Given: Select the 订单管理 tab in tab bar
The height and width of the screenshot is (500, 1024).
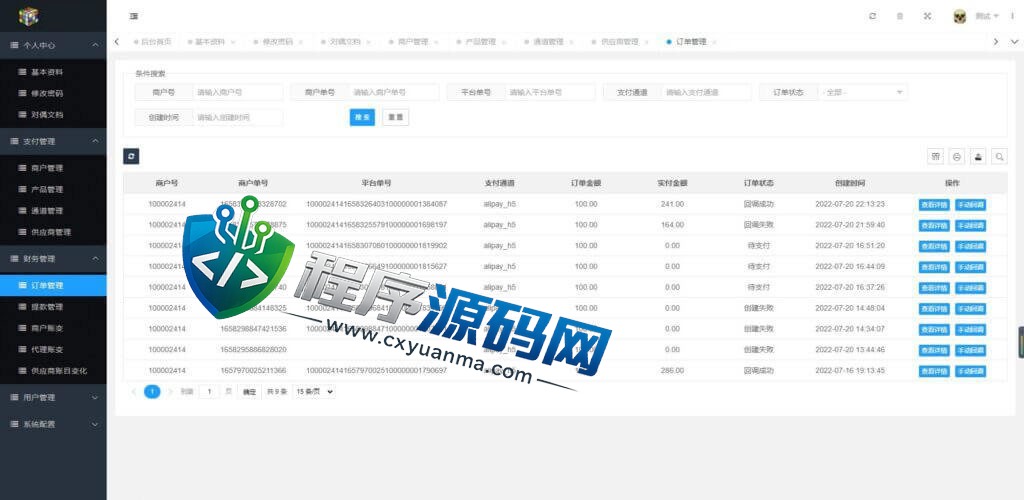Looking at the screenshot, I should (x=690, y=42).
